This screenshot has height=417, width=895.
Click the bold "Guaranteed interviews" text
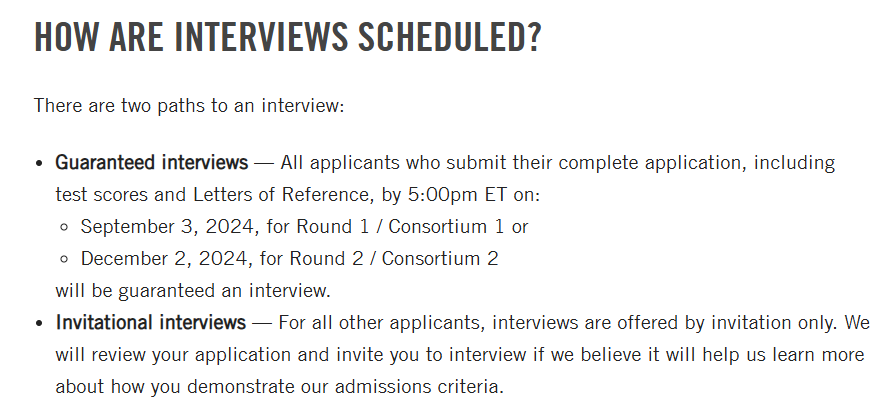(x=151, y=162)
